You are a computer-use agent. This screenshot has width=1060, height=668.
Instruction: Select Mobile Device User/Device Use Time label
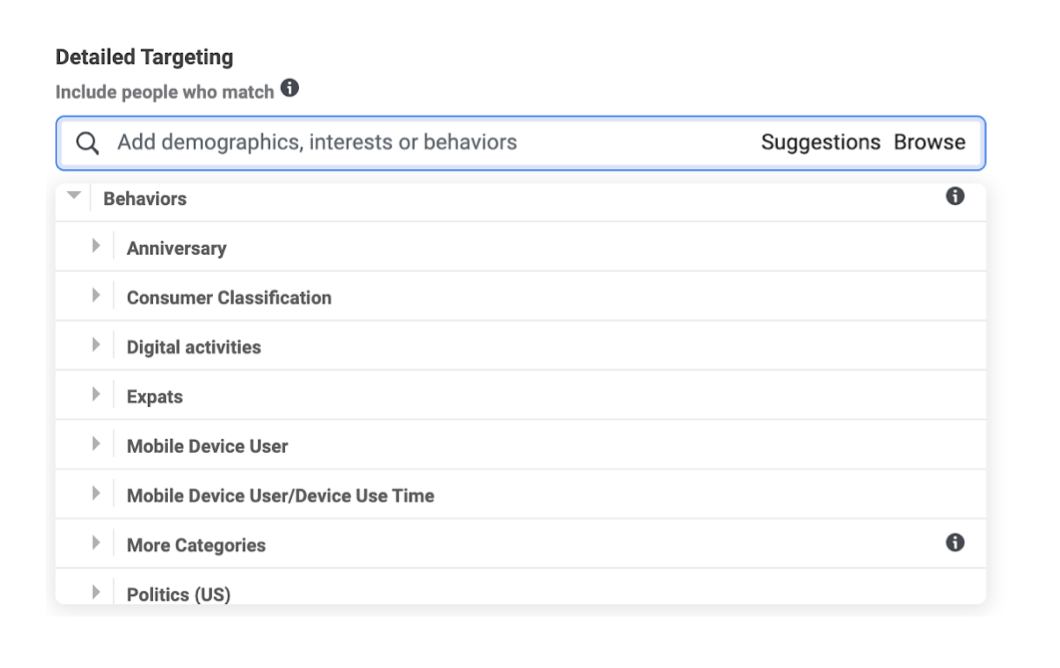point(281,496)
